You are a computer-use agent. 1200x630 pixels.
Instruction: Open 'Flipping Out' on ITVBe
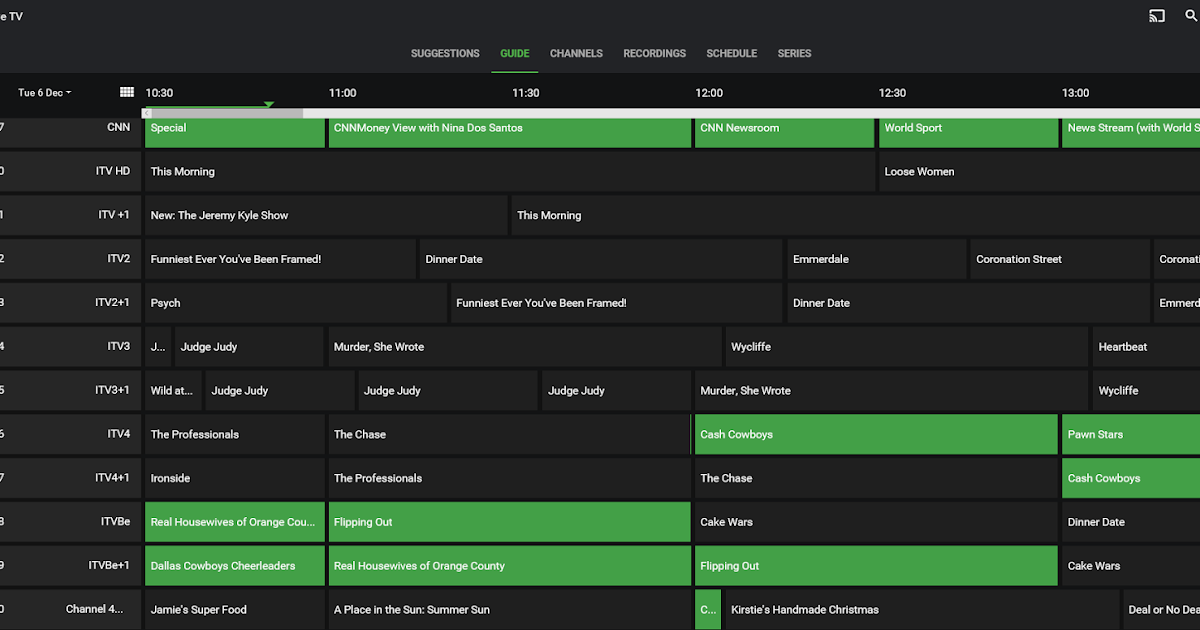click(510, 522)
